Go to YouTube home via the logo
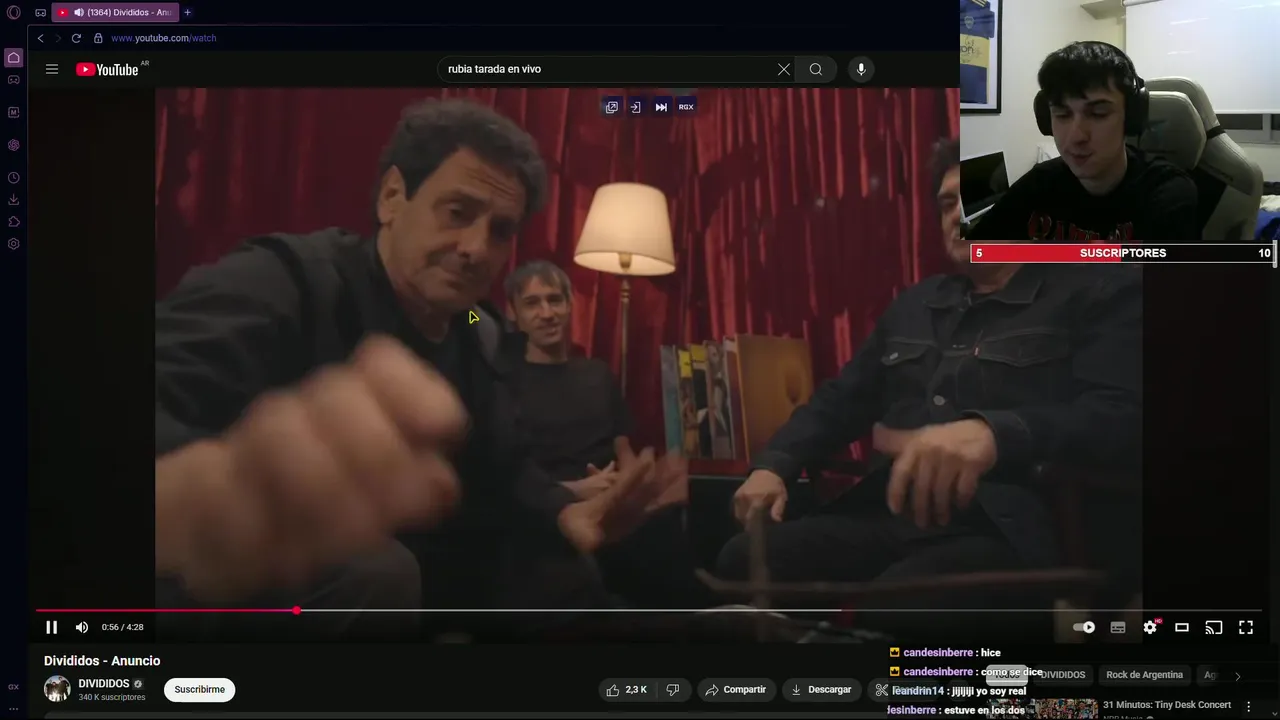This screenshot has width=1280, height=720. click(x=108, y=69)
